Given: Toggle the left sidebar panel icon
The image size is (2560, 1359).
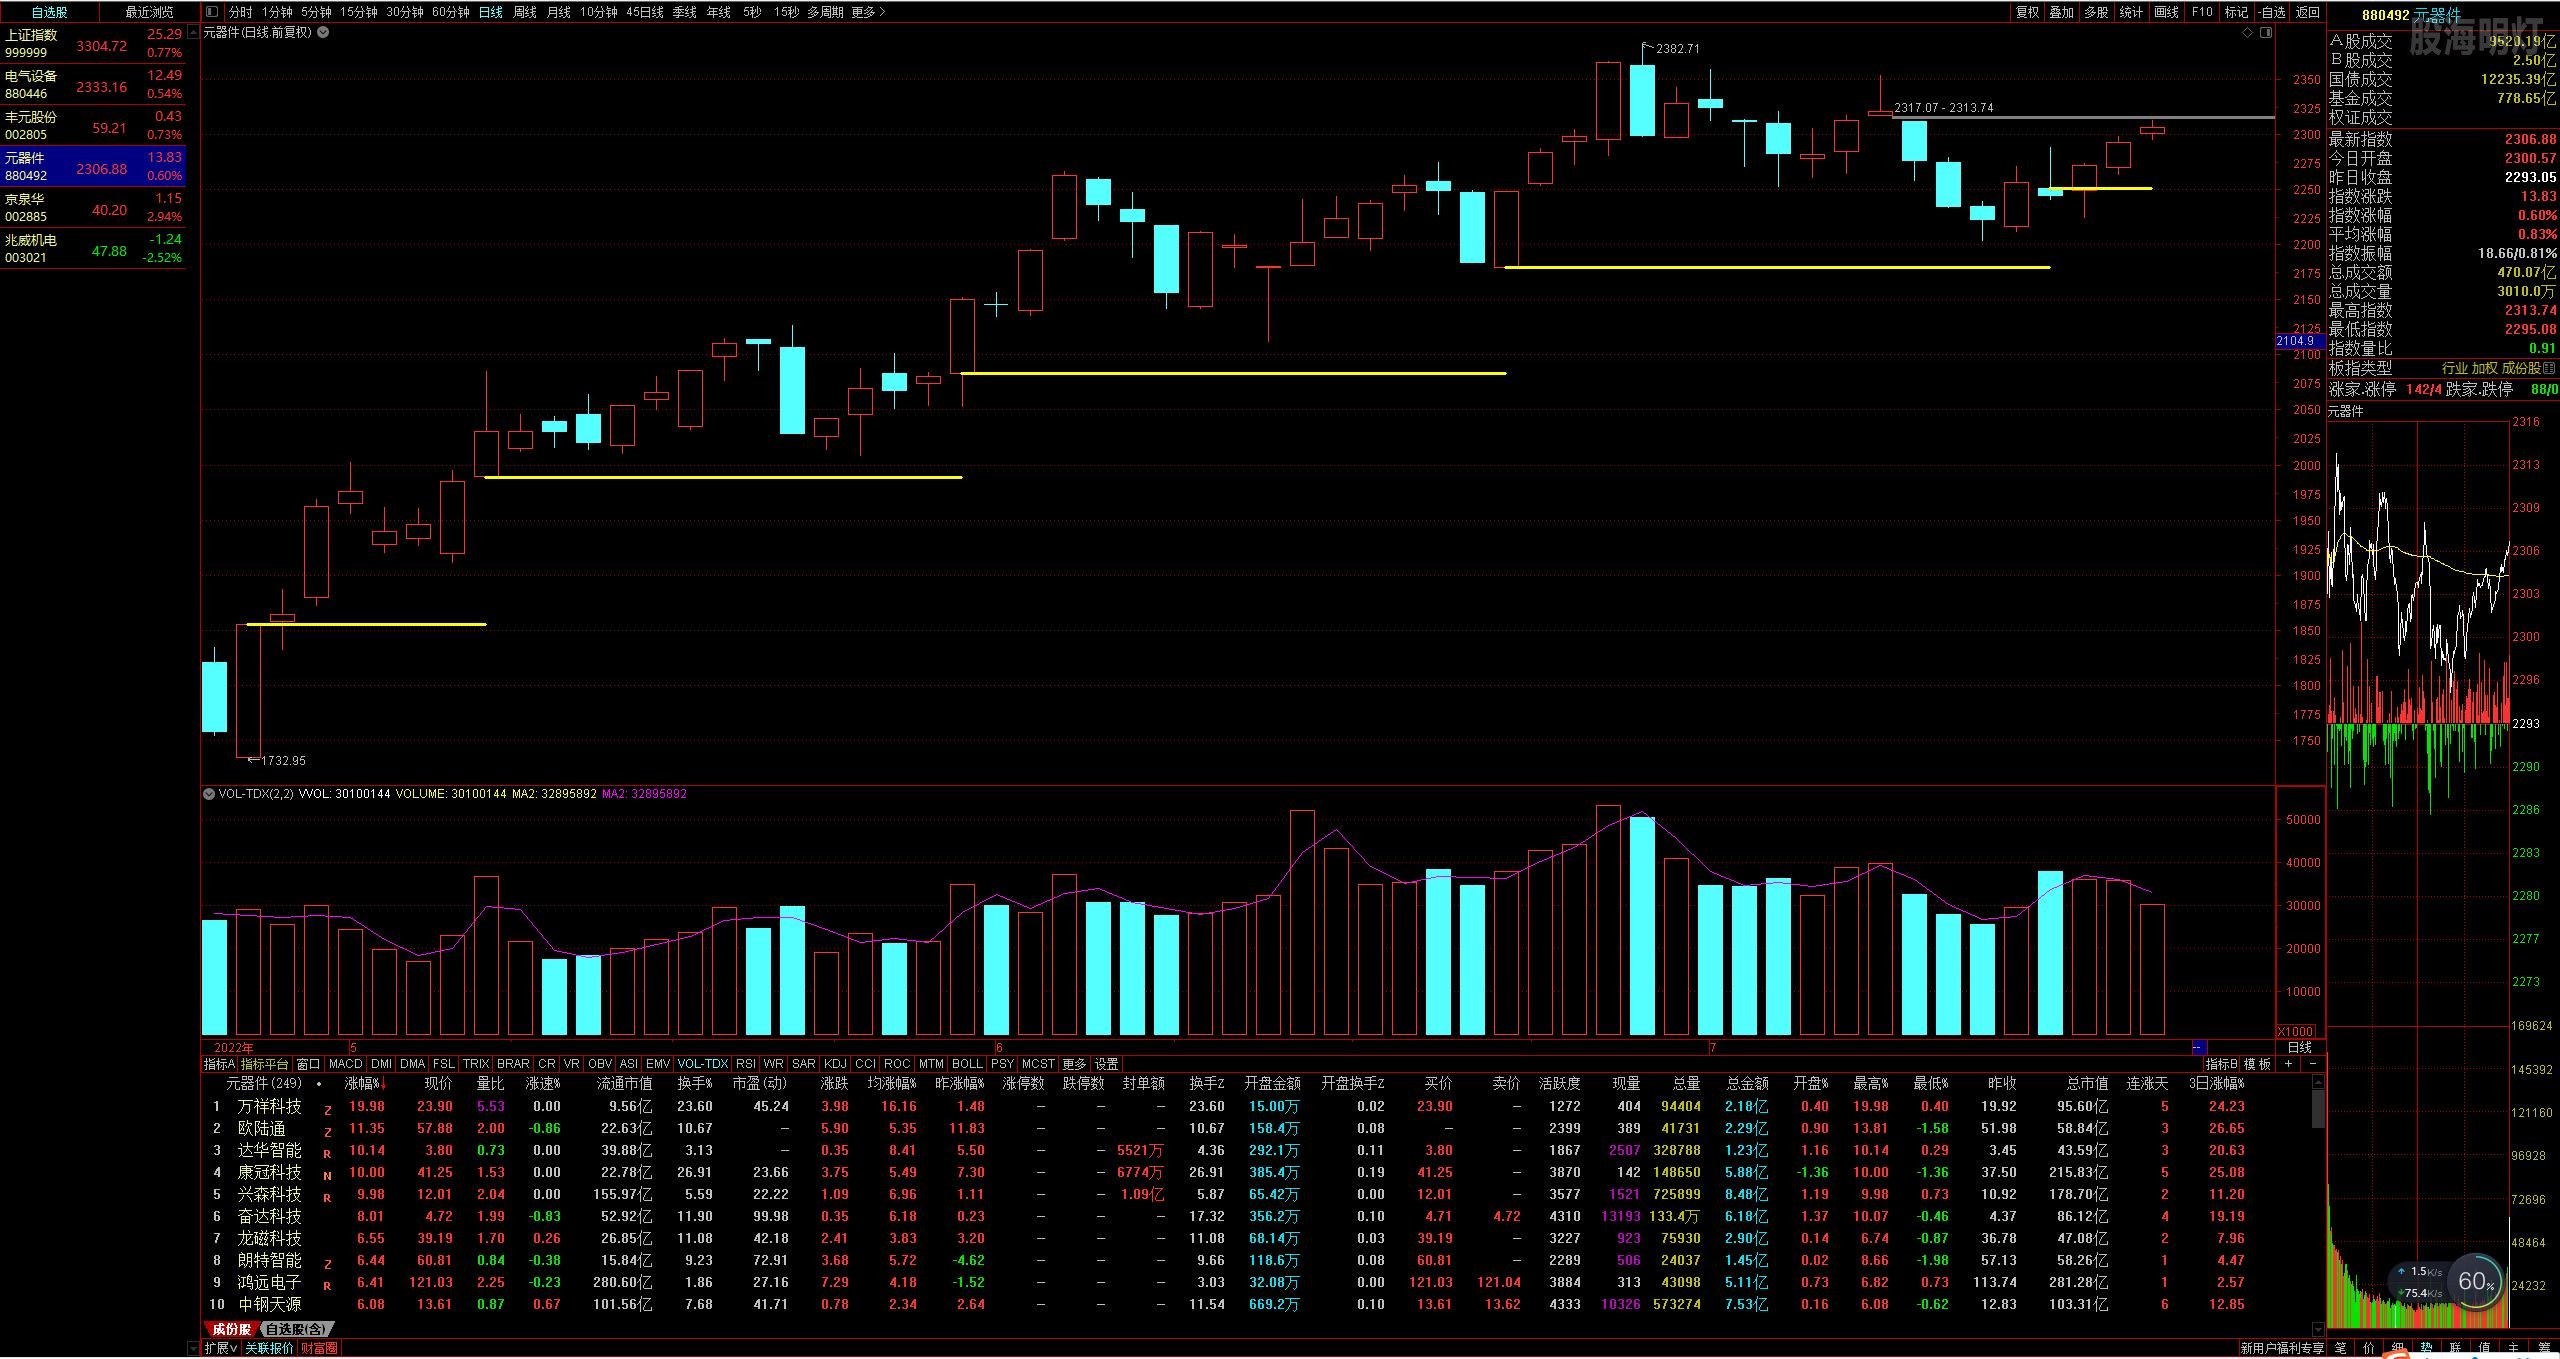Looking at the screenshot, I should [x=211, y=12].
